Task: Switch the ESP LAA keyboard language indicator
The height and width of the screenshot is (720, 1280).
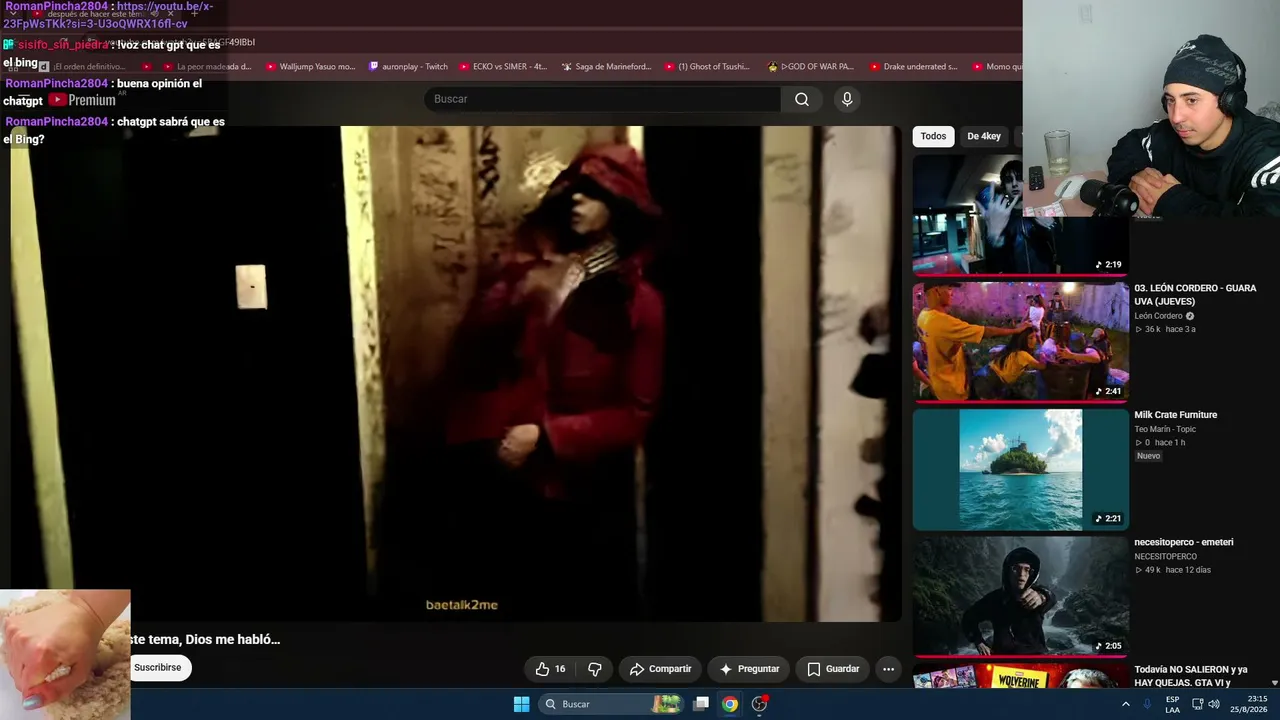Action: tap(1172, 704)
